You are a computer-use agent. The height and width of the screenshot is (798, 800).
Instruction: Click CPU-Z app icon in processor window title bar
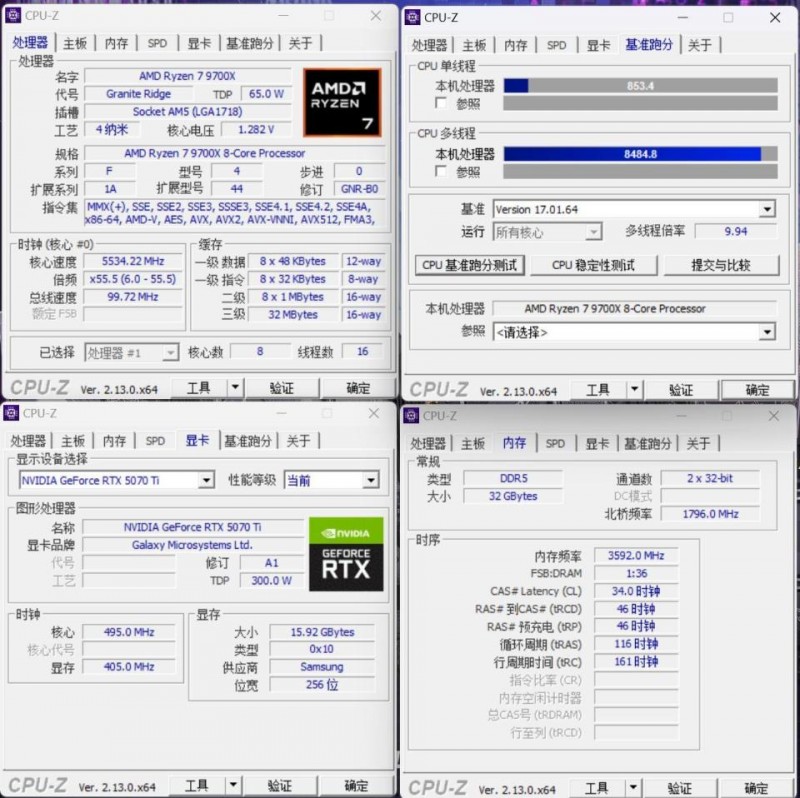click(x=12, y=15)
